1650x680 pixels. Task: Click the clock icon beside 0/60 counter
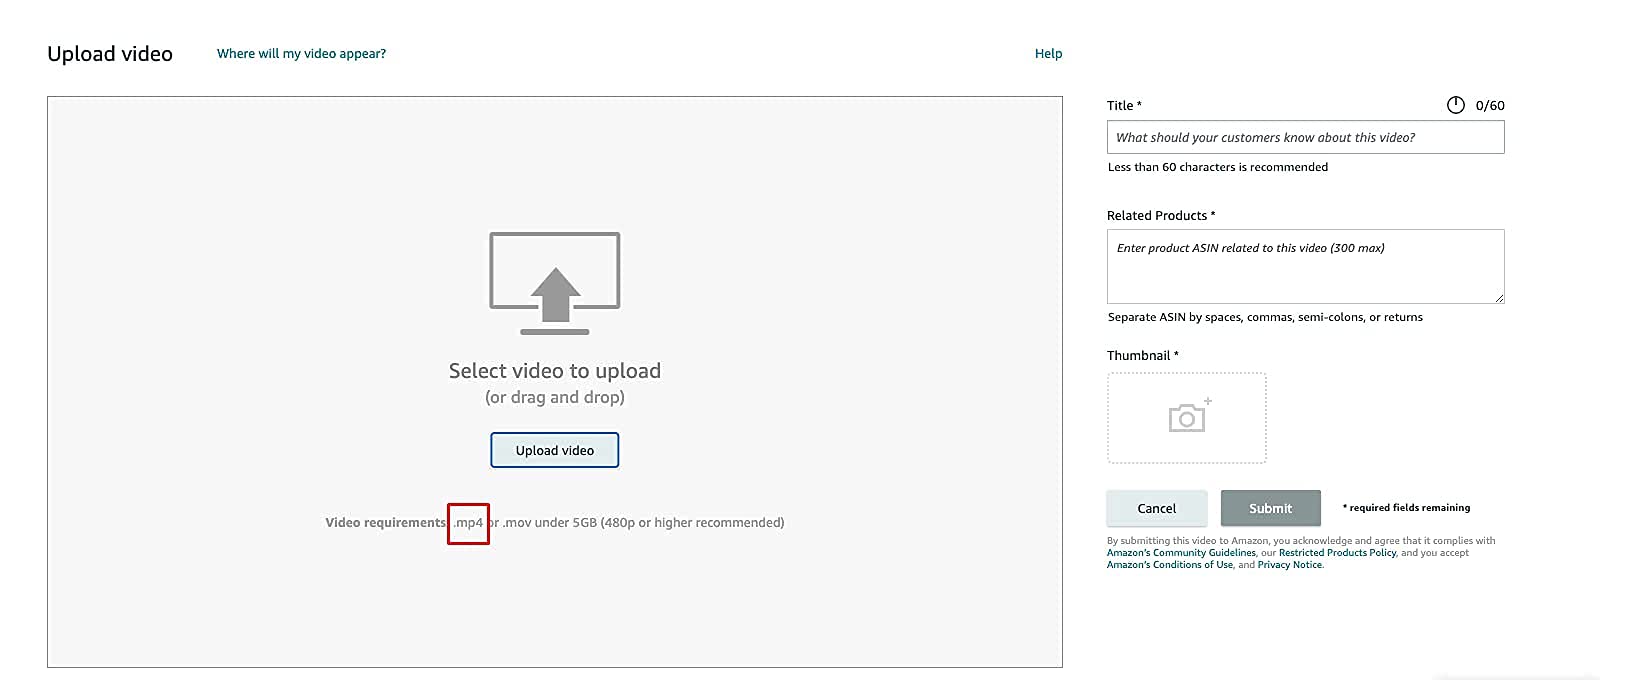[1456, 105]
